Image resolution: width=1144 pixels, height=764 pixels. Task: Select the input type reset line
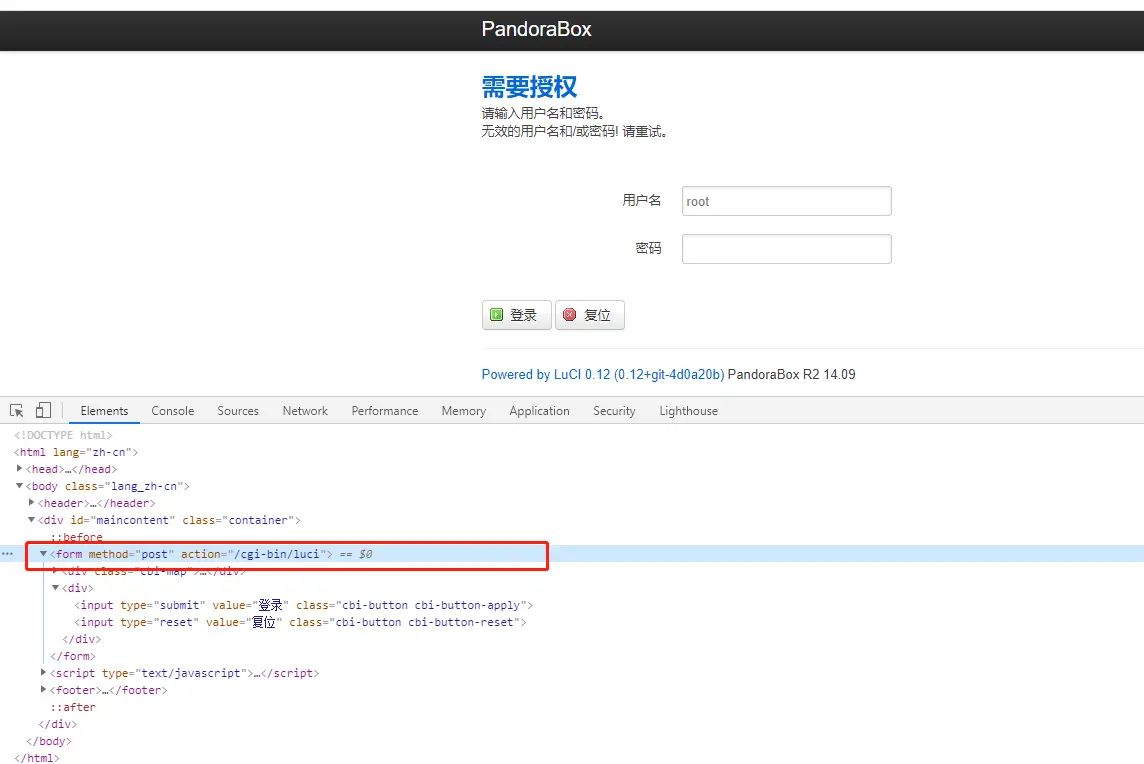click(300, 622)
